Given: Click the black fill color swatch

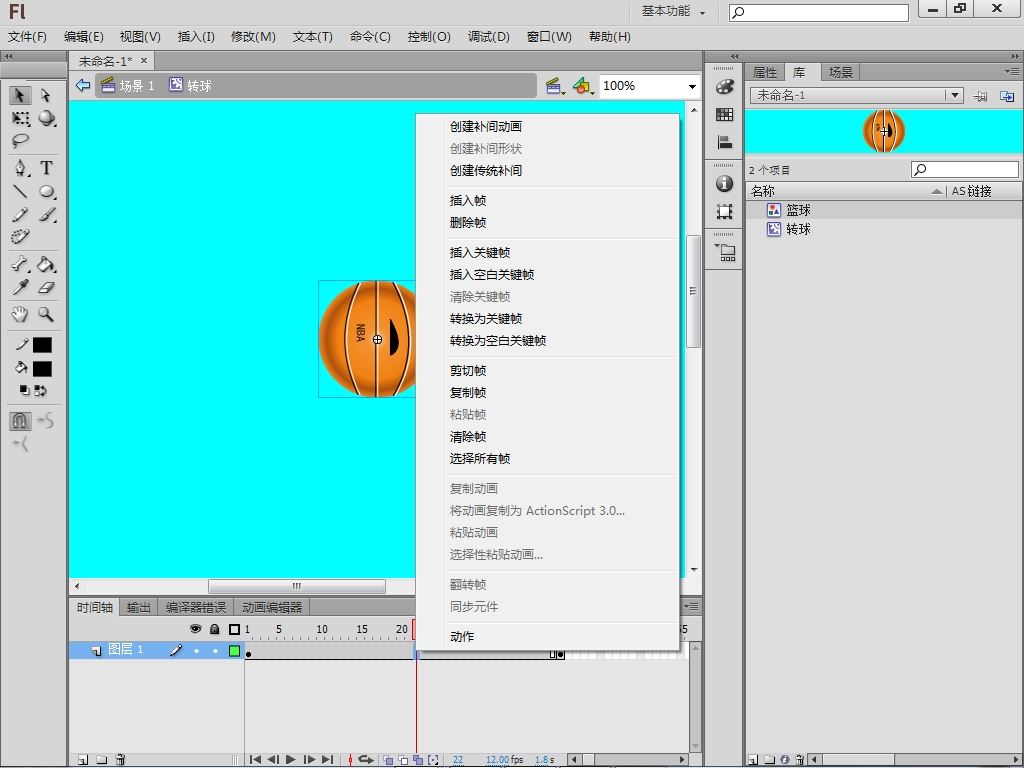Looking at the screenshot, I should click(x=42, y=368).
